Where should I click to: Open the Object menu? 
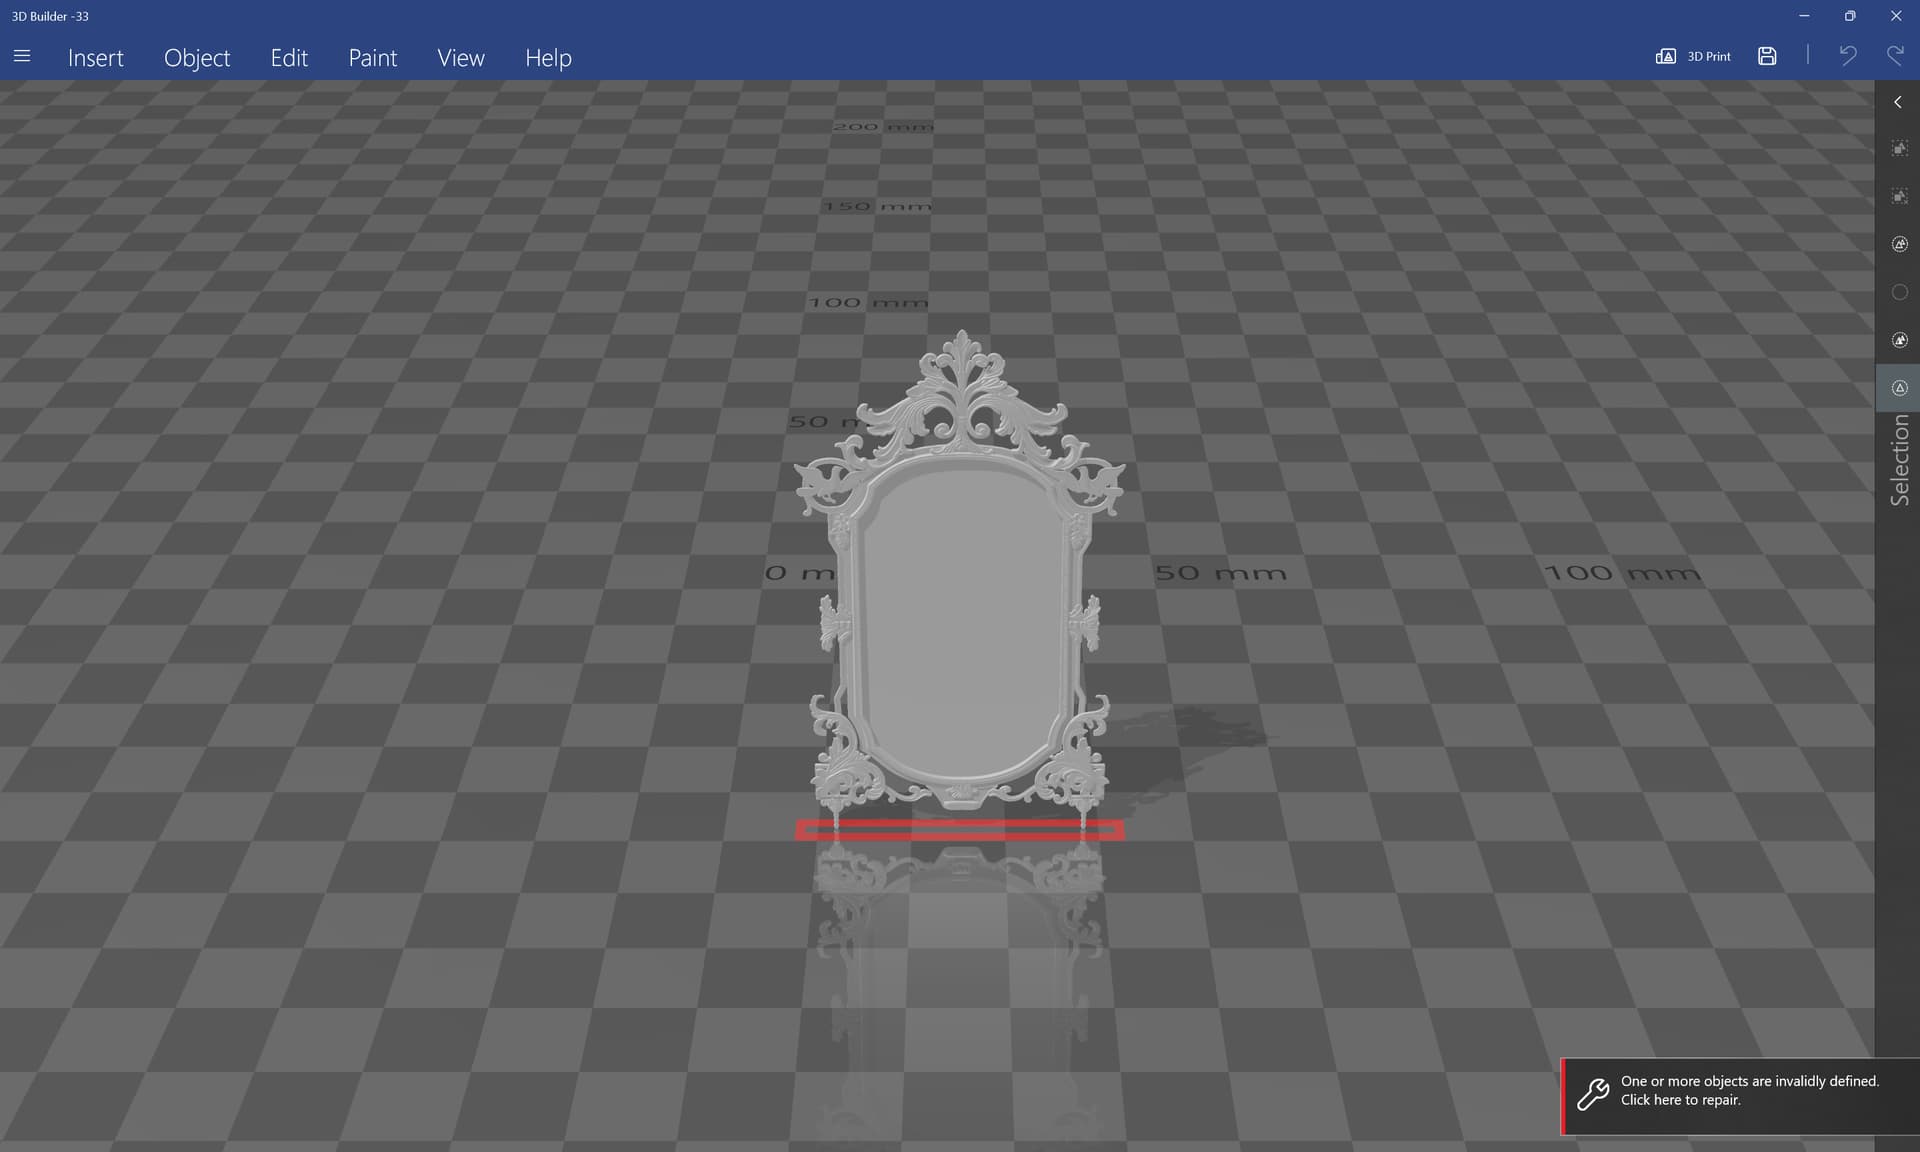[x=197, y=58]
